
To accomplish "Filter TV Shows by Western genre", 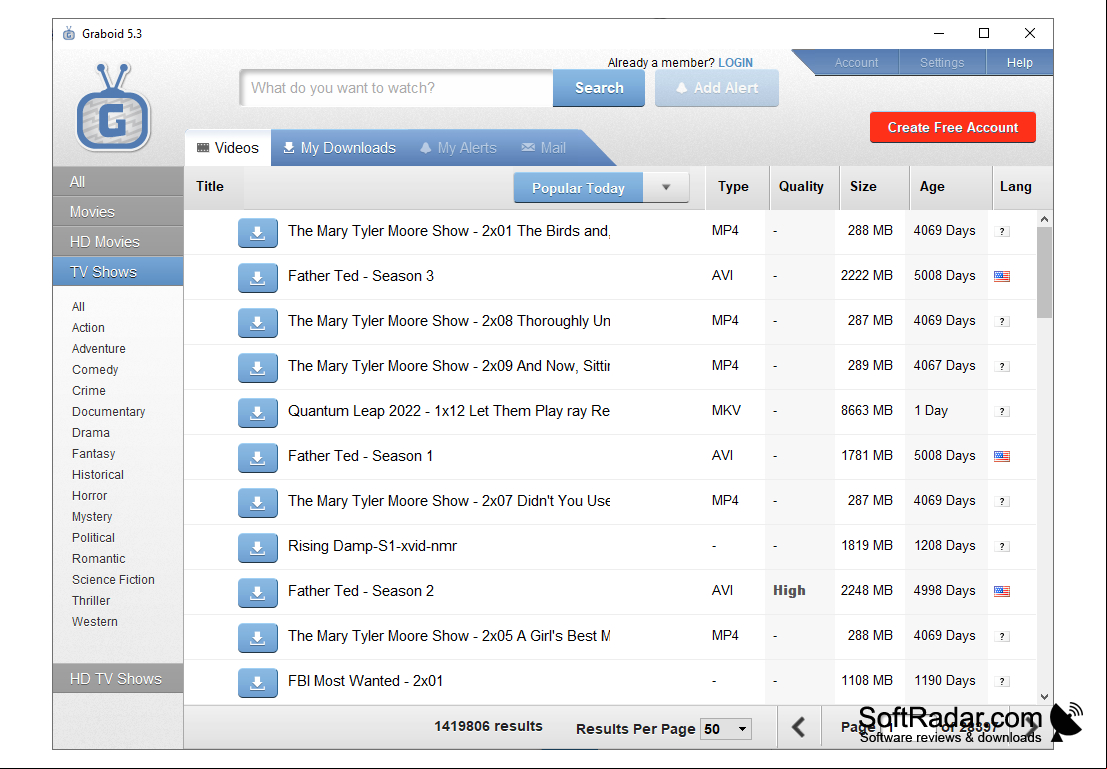I will click(x=95, y=621).
